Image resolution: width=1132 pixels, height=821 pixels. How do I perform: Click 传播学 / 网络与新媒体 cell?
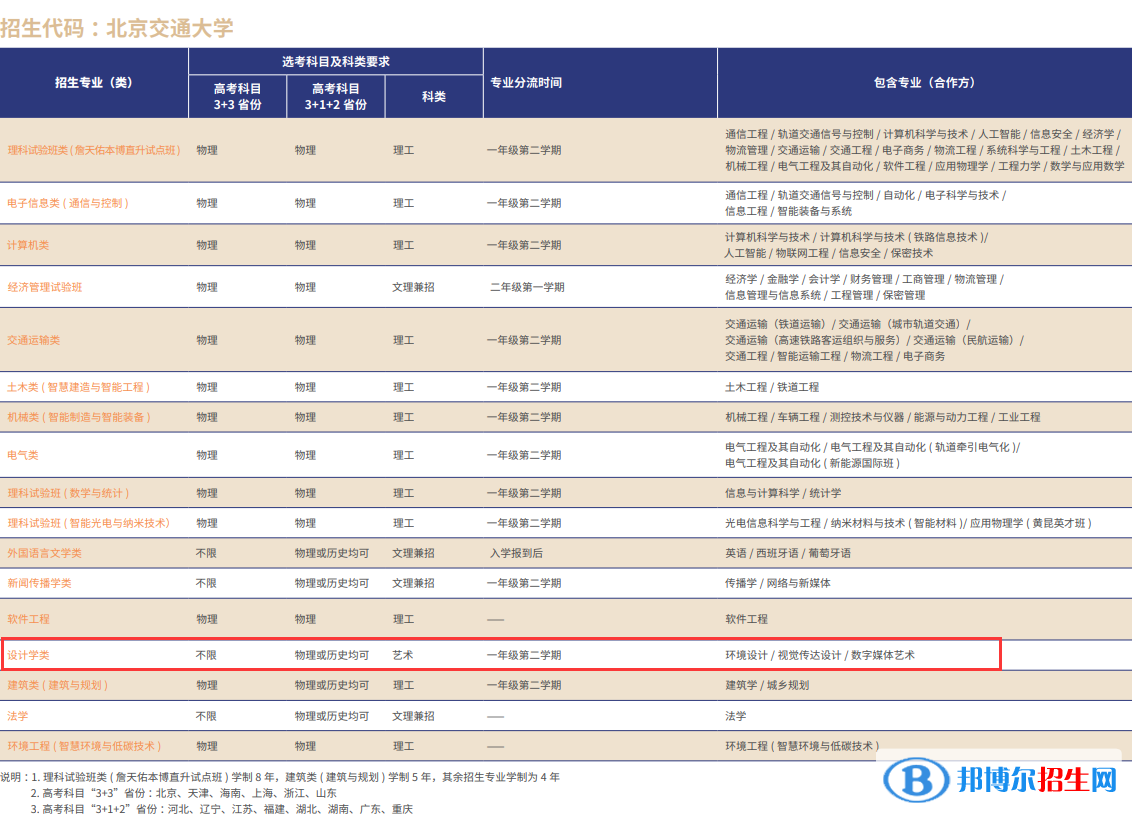point(778,583)
